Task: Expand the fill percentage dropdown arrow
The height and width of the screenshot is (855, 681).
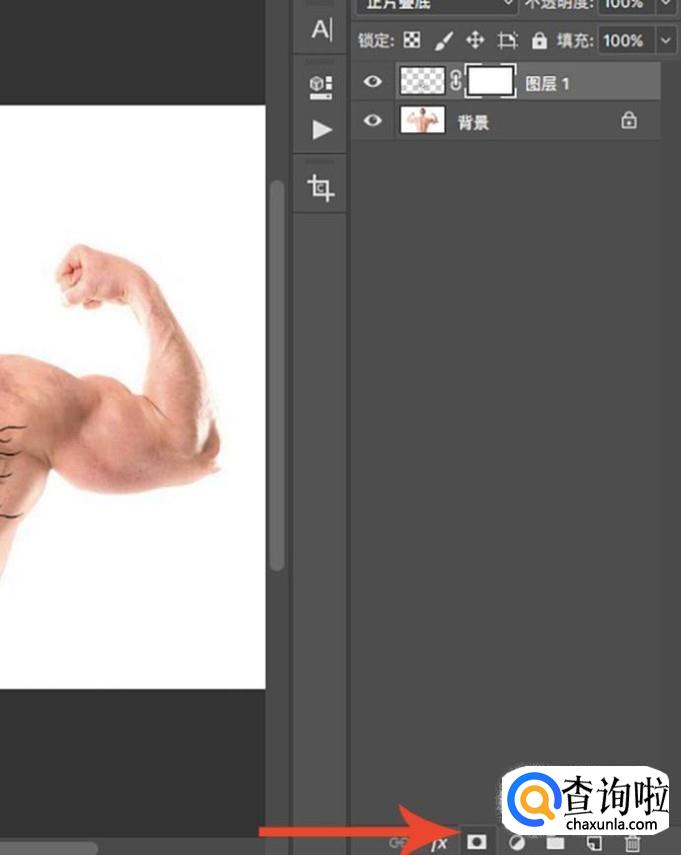Action: [667, 41]
